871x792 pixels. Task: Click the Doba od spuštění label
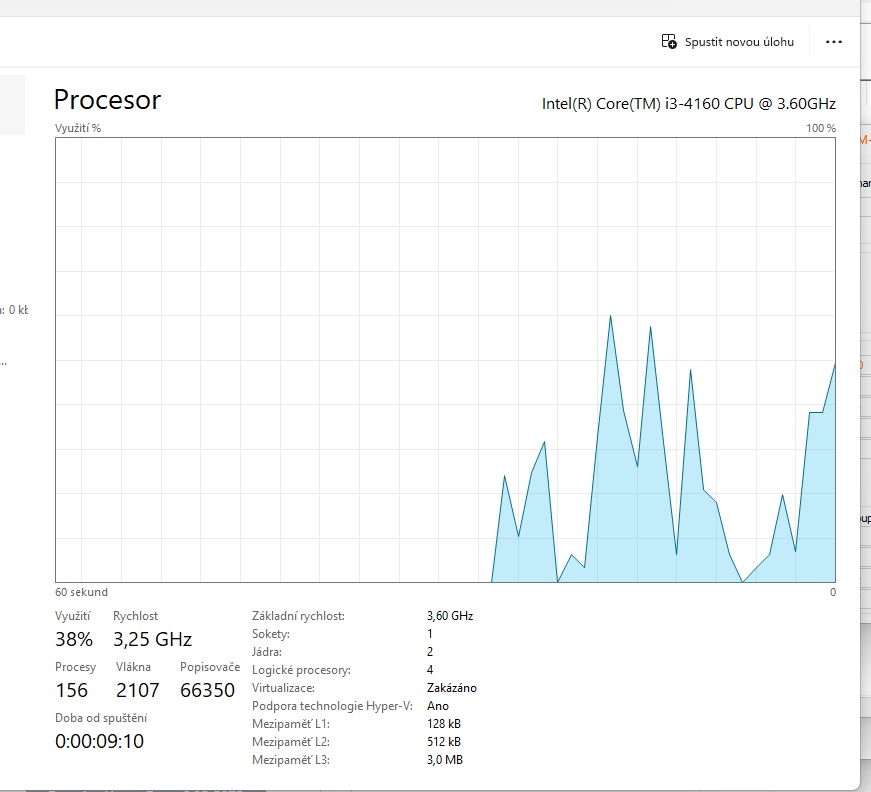pos(101,718)
